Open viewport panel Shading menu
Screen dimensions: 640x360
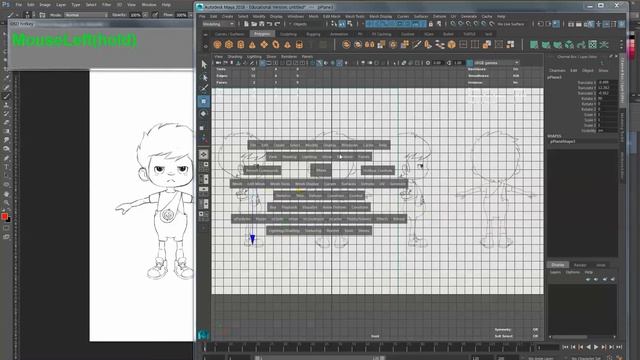[235, 57]
